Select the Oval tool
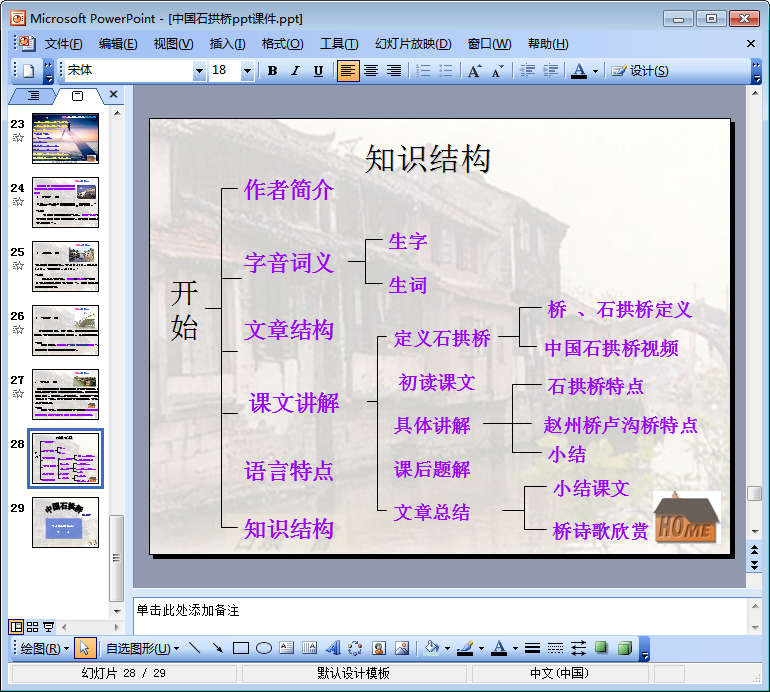 (264, 648)
